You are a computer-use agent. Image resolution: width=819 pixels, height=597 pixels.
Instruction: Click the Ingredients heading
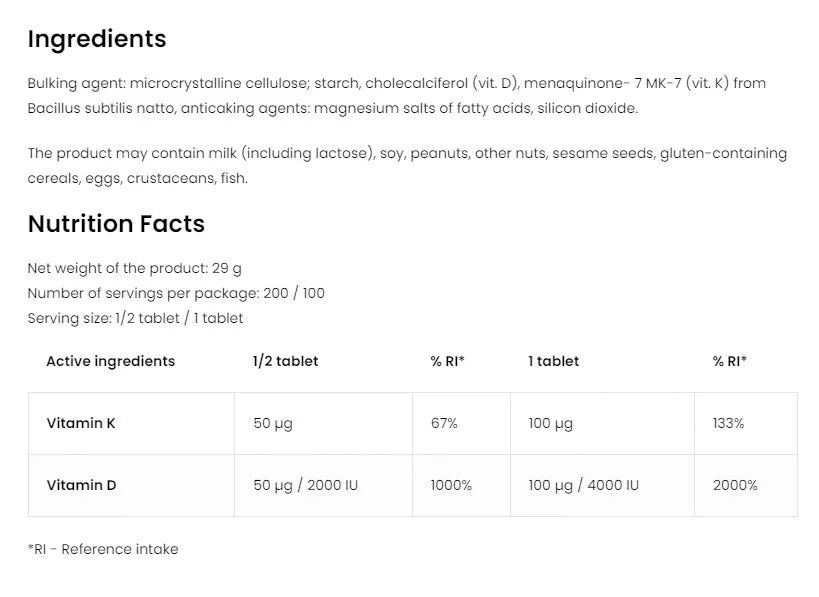click(x=97, y=39)
